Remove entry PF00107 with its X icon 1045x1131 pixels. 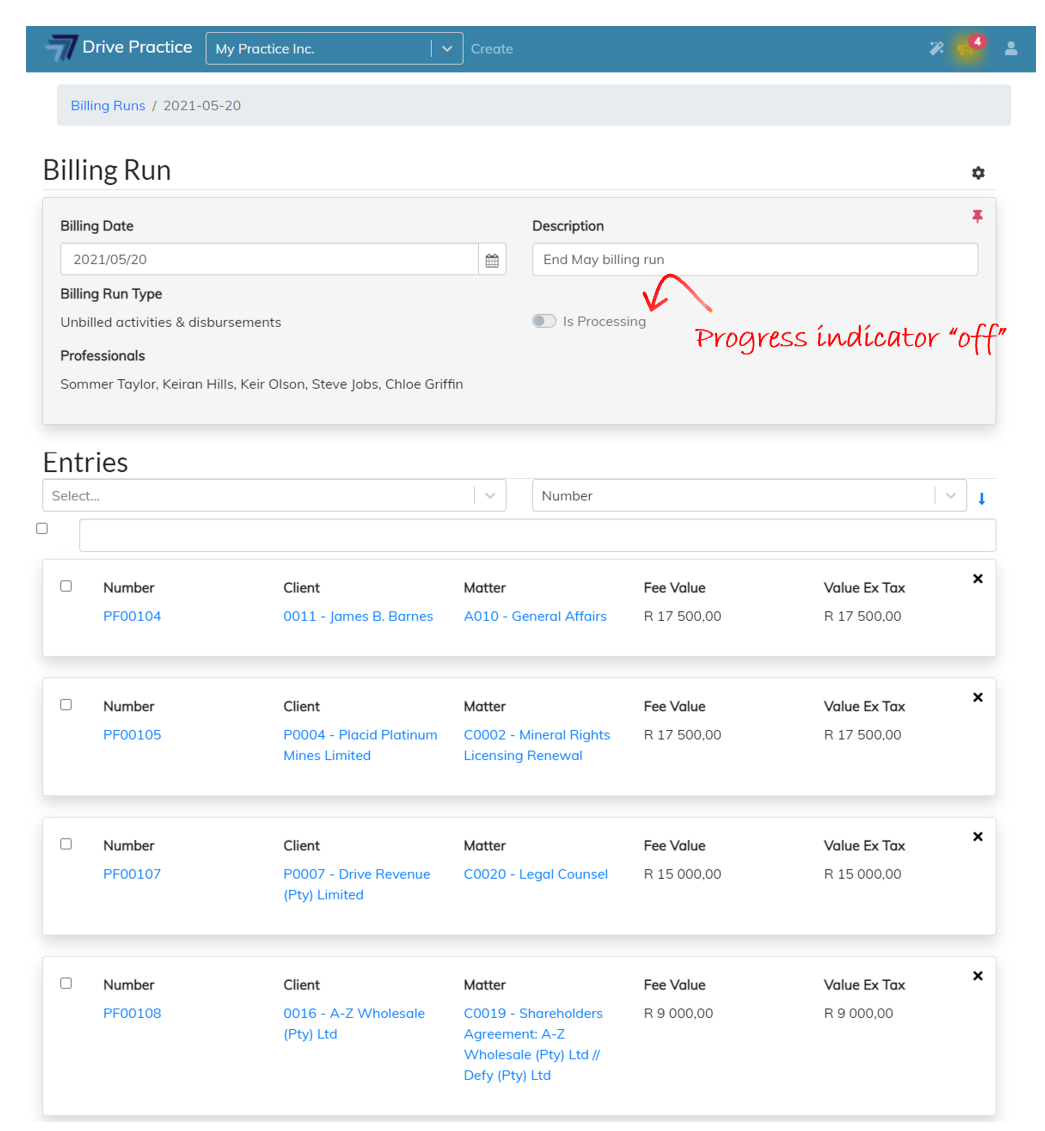[x=978, y=836]
